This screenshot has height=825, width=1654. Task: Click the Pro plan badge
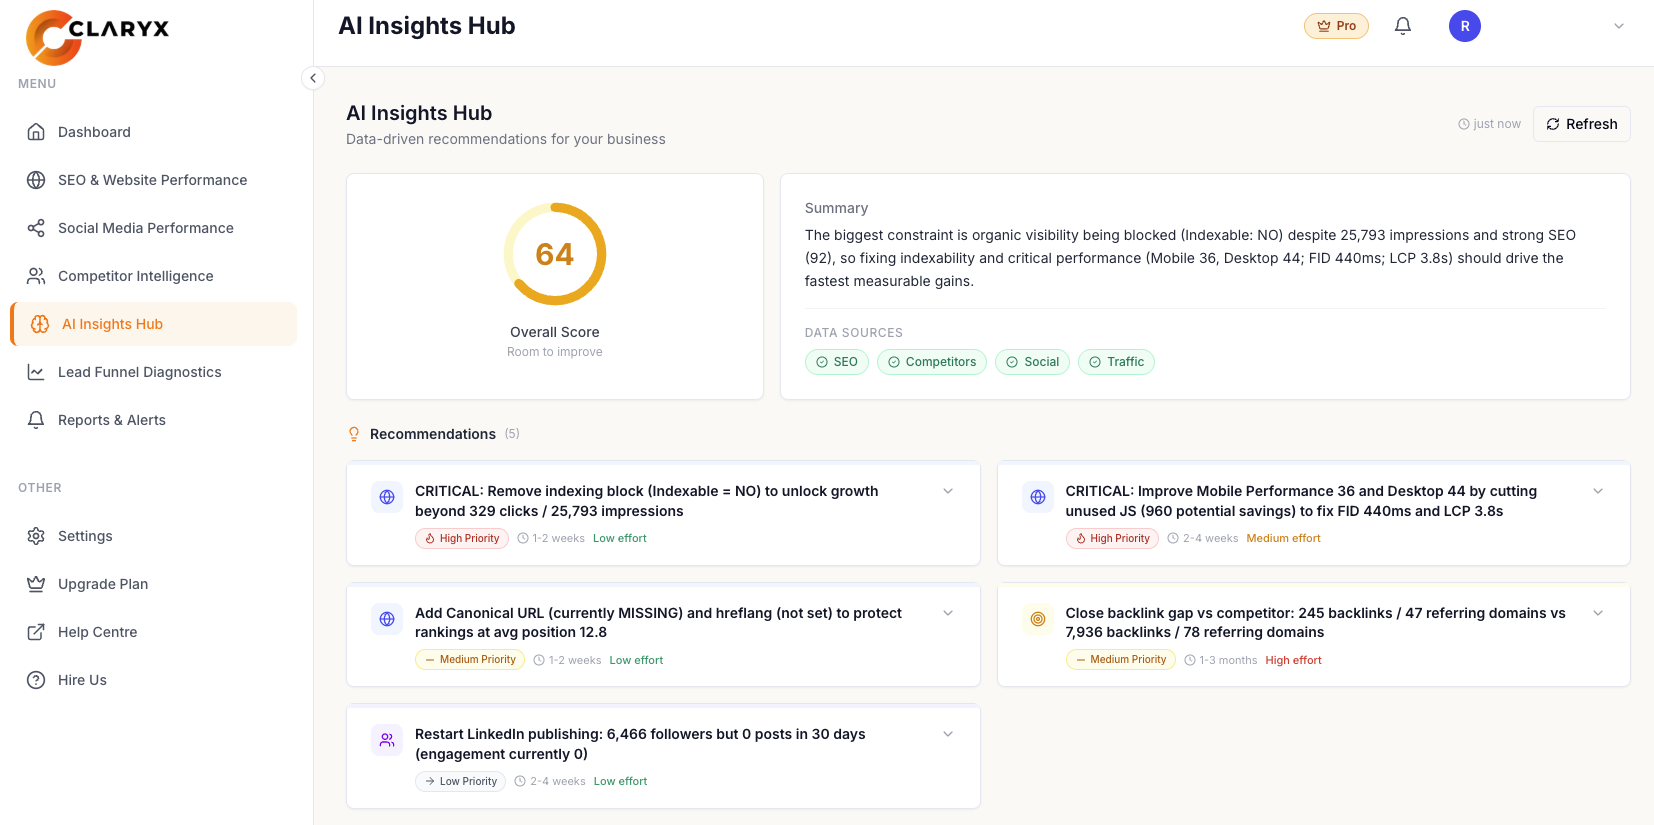click(1336, 26)
